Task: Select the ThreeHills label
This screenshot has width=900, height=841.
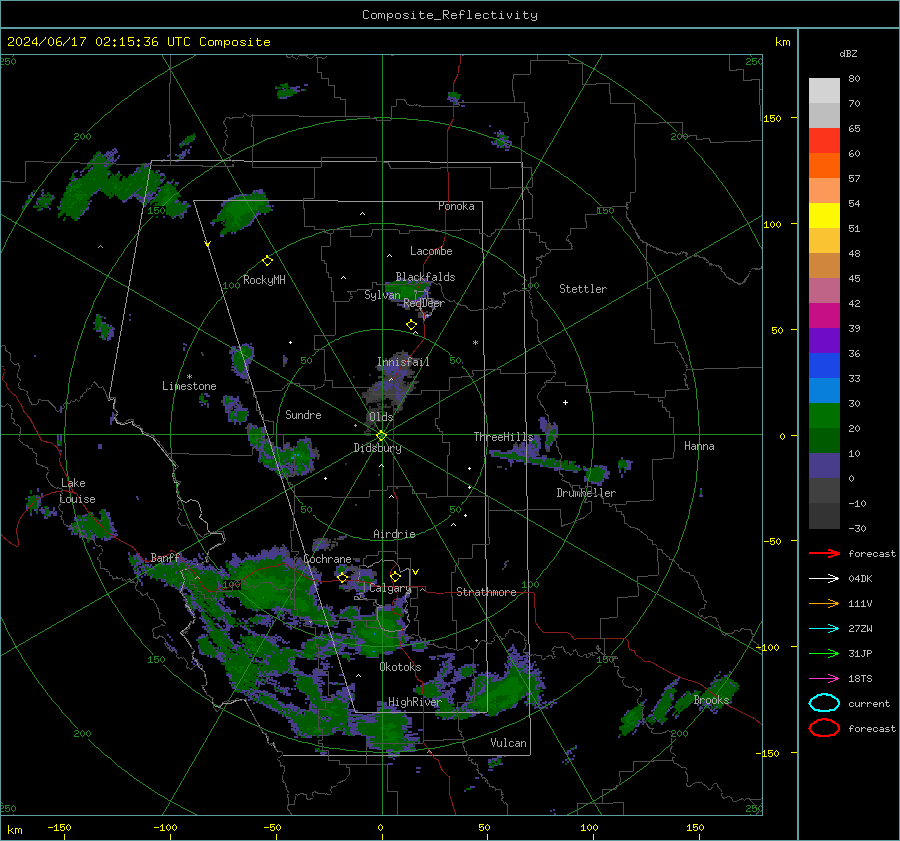Action: pyautogui.click(x=503, y=437)
